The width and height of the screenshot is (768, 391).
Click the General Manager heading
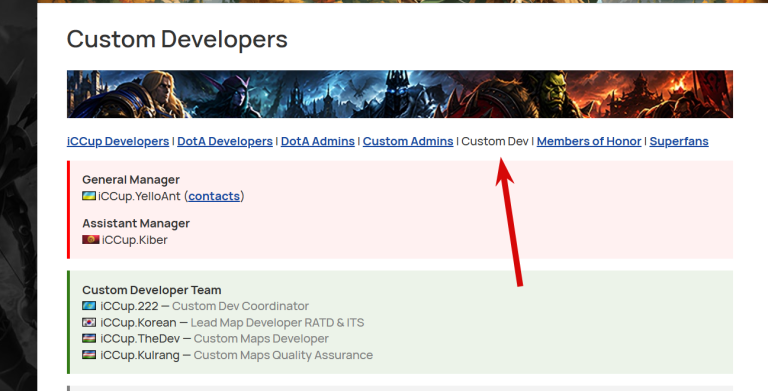[x=131, y=179]
